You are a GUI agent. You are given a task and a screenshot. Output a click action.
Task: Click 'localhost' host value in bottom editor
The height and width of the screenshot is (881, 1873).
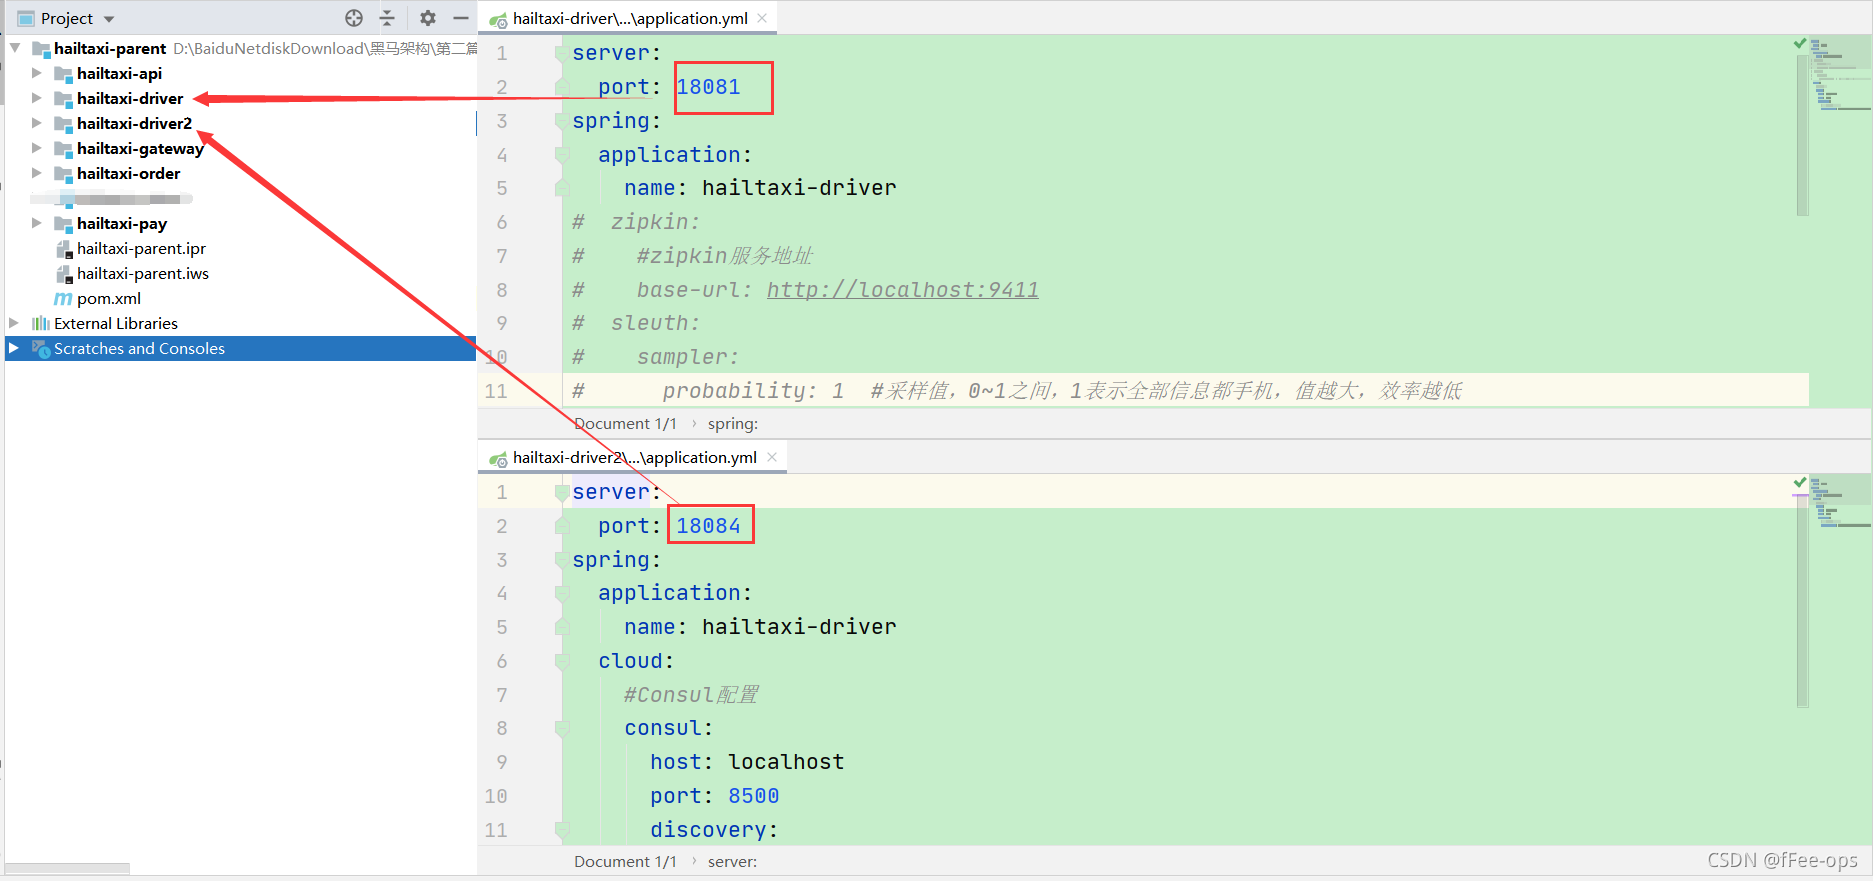786,762
